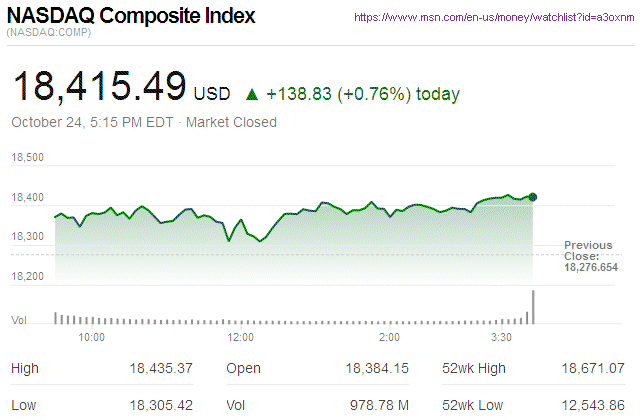Open the msn.com watchlist URL link
The height and width of the screenshot is (420, 640).
tap(495, 17)
